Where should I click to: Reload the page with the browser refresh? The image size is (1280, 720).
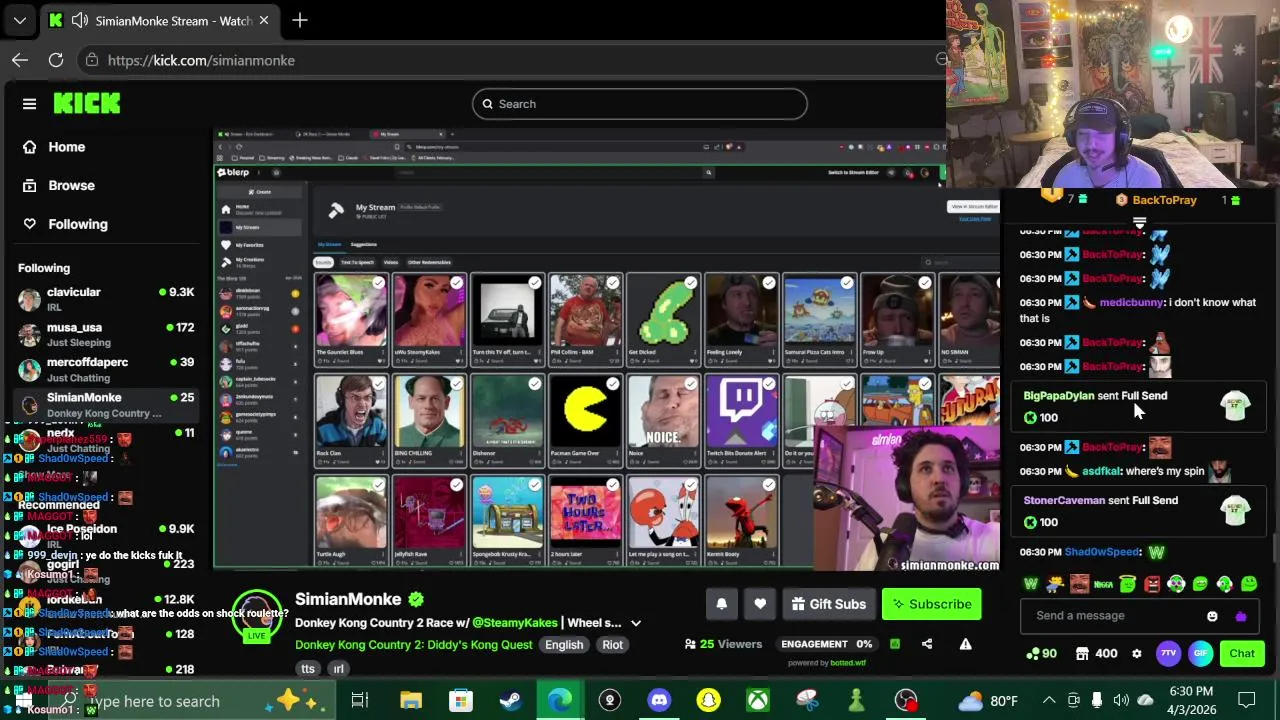point(56,60)
